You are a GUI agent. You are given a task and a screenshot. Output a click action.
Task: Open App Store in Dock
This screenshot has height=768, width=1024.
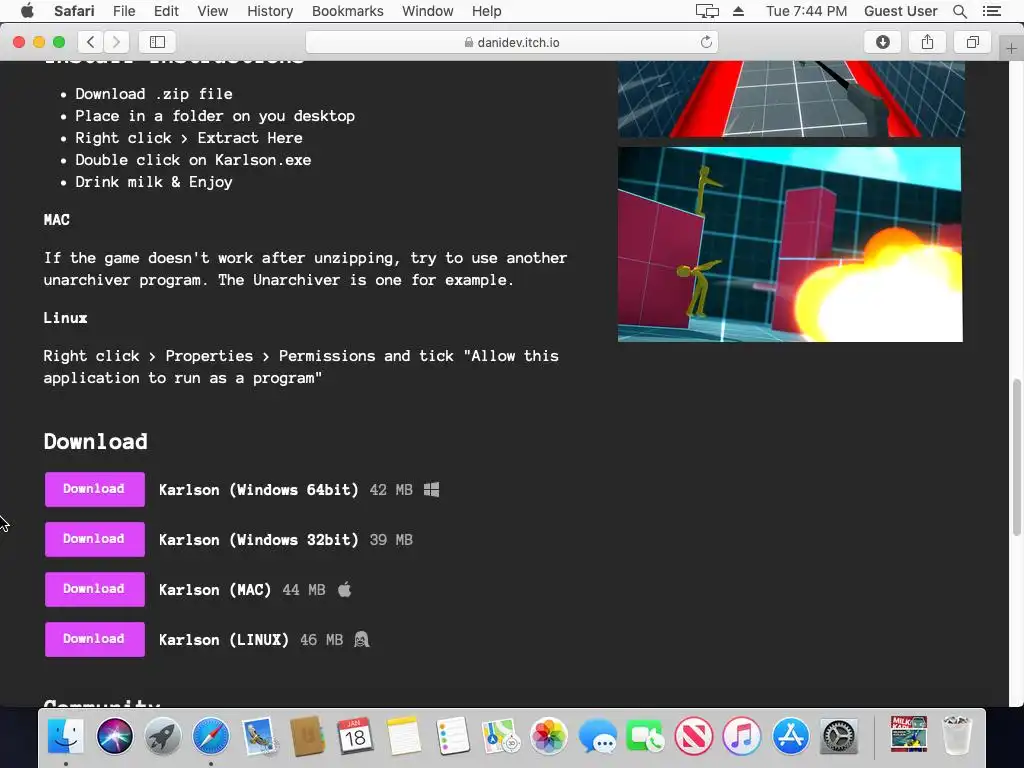pos(790,736)
